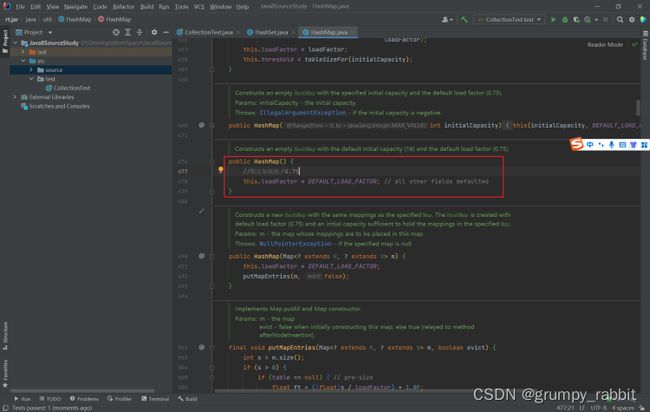Viewport: 650px width, 412px height.
Task: Click the red HashMap method breadcrumb
Action: tap(114, 19)
